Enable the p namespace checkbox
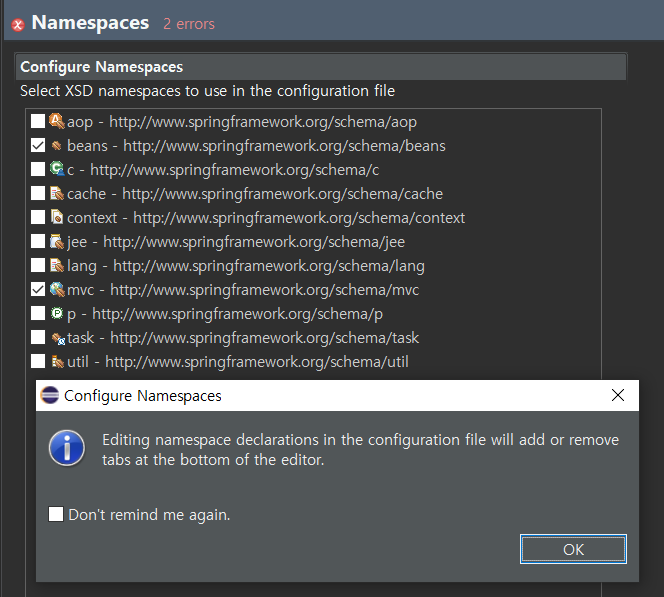Viewport: 664px width, 597px height. pyautogui.click(x=38, y=313)
